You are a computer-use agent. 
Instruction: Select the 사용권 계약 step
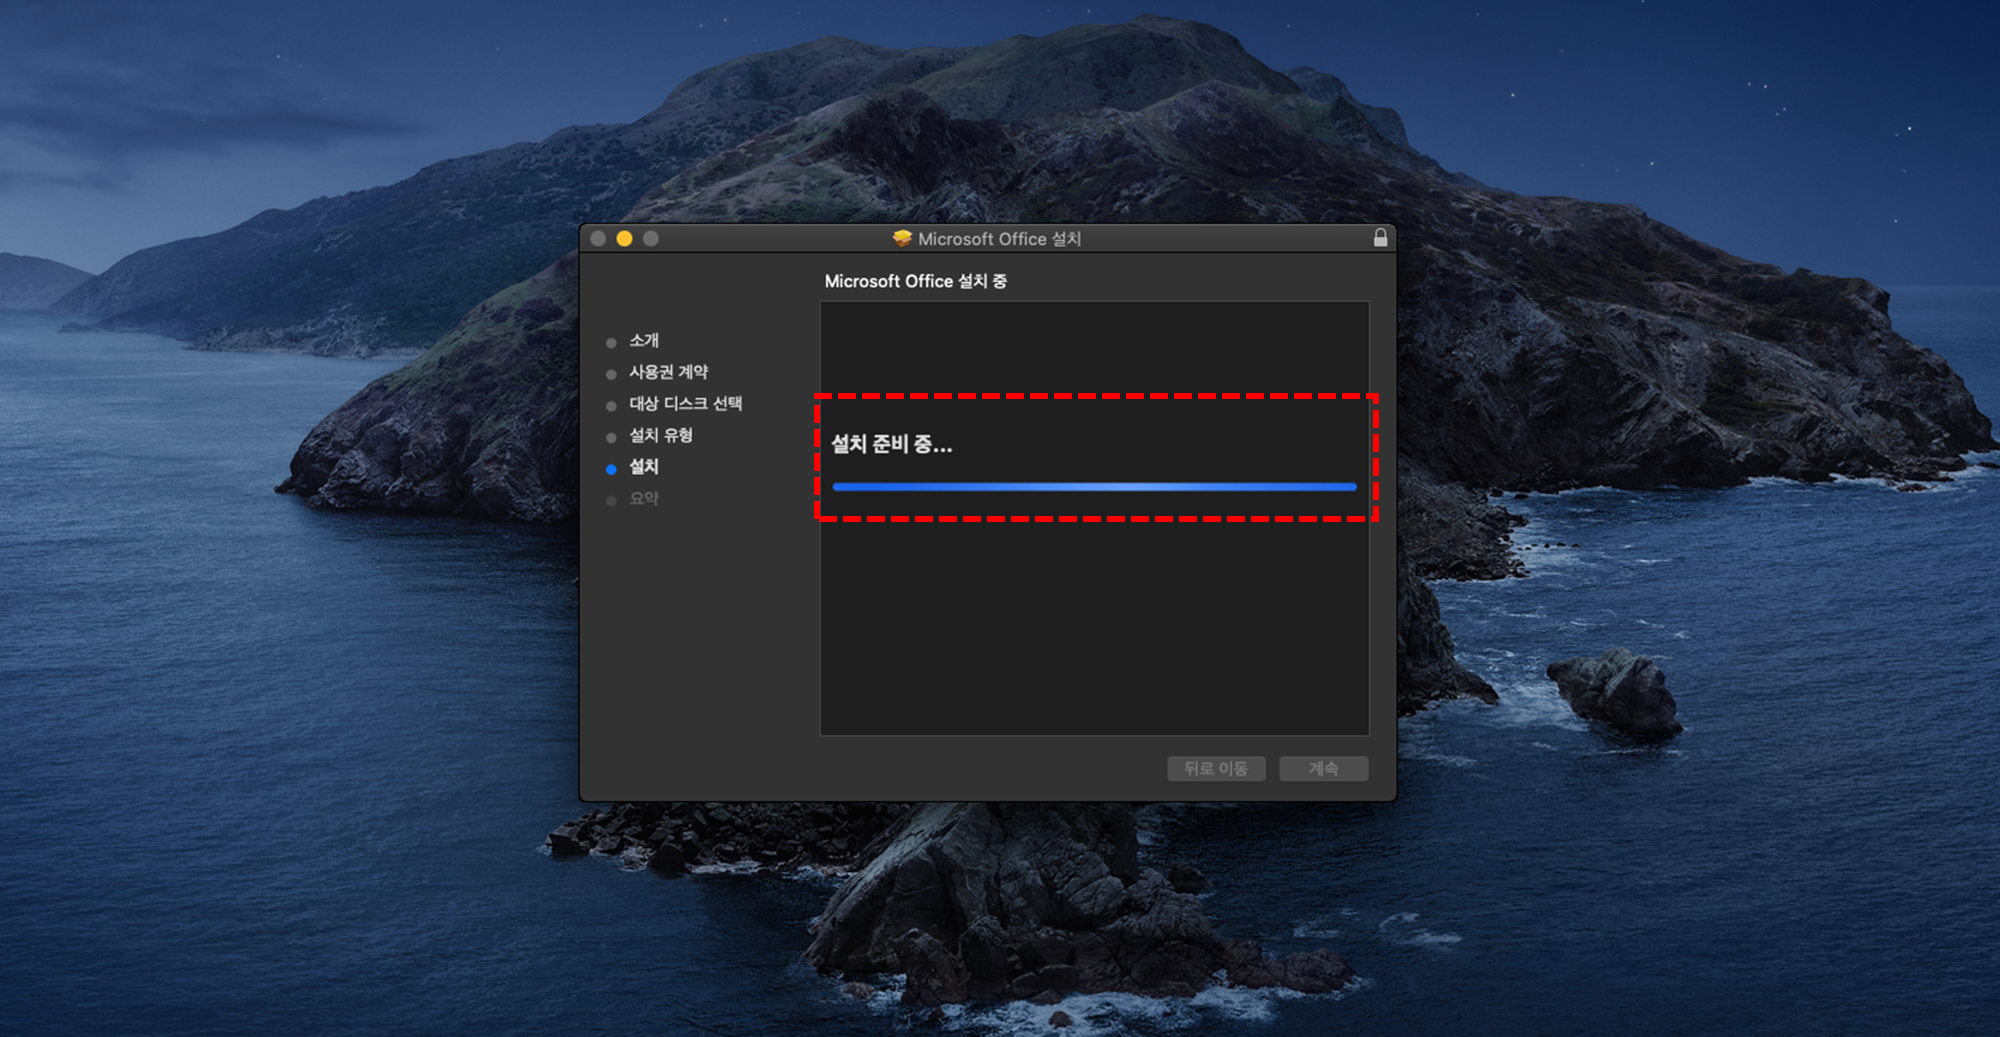[668, 372]
